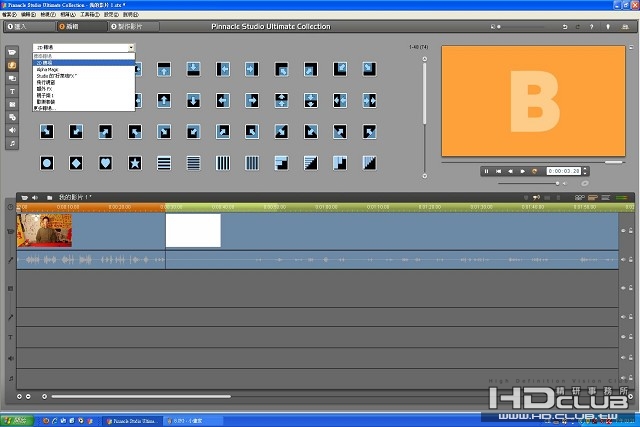
Task: Open the audio toolbox speaker icon on timeline
Action: point(35,198)
